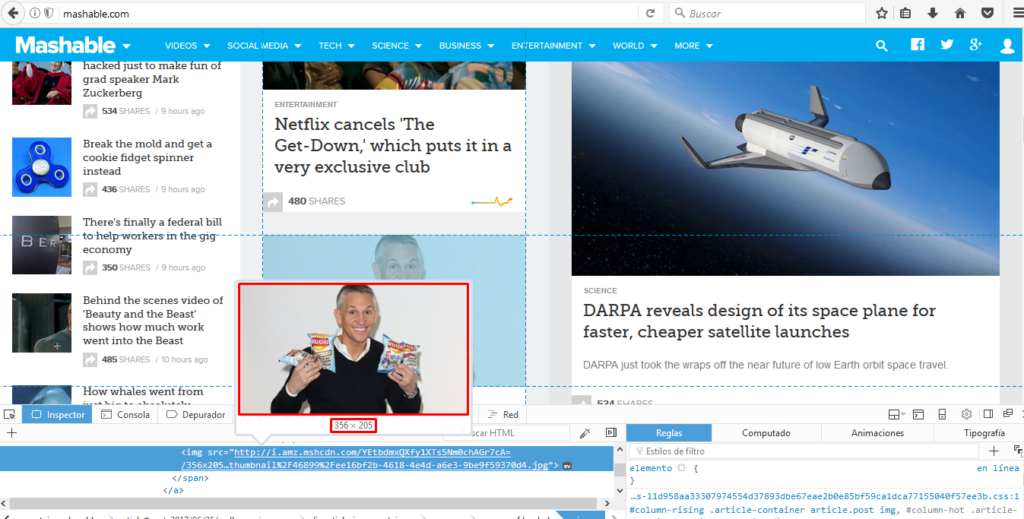Image resolution: width=1024 pixels, height=519 pixels.
Task: Open the img src URL link in markup
Action: [365, 458]
